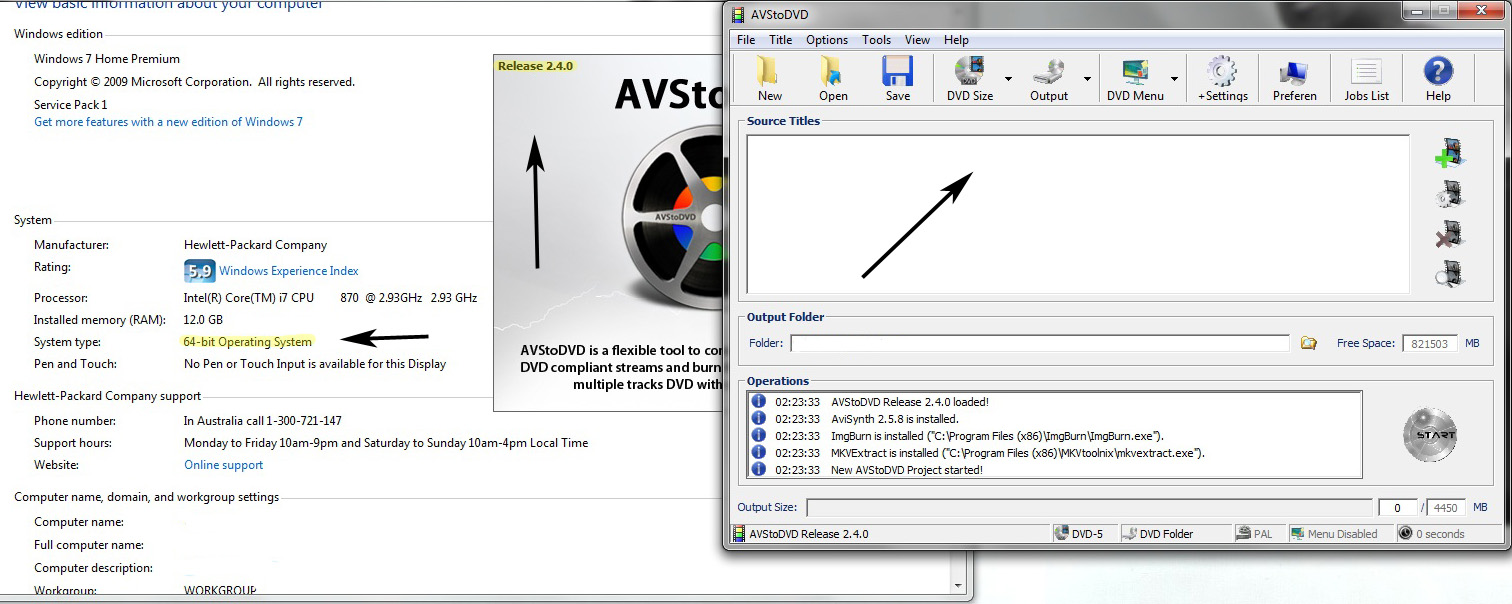Expand the Output dropdown arrow
This screenshot has width=1512, height=604.
(x=1087, y=79)
